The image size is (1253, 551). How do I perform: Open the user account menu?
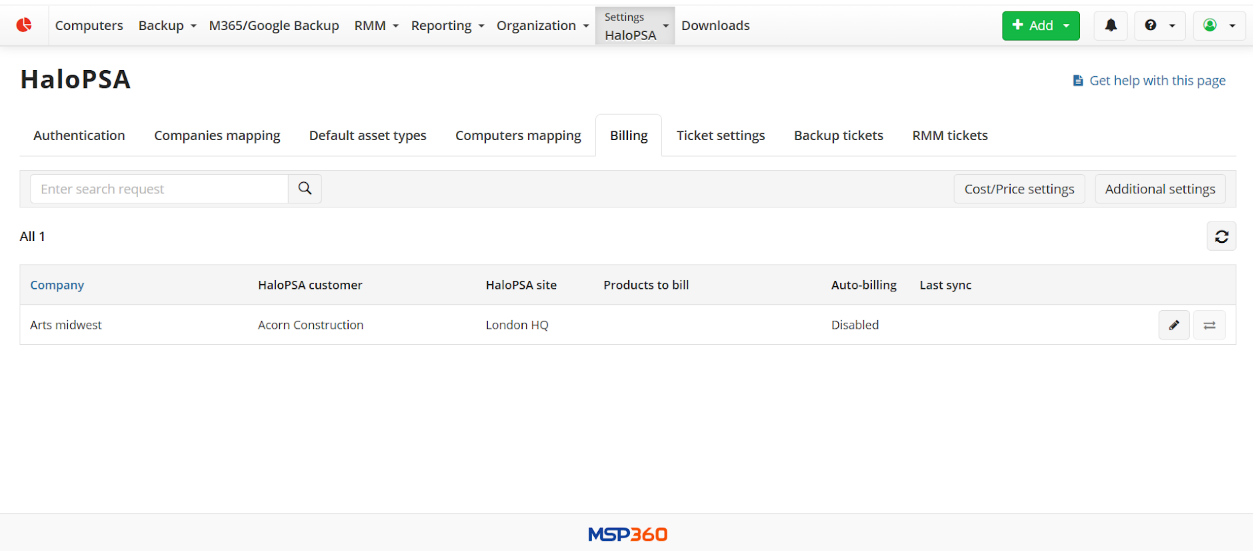1218,26
